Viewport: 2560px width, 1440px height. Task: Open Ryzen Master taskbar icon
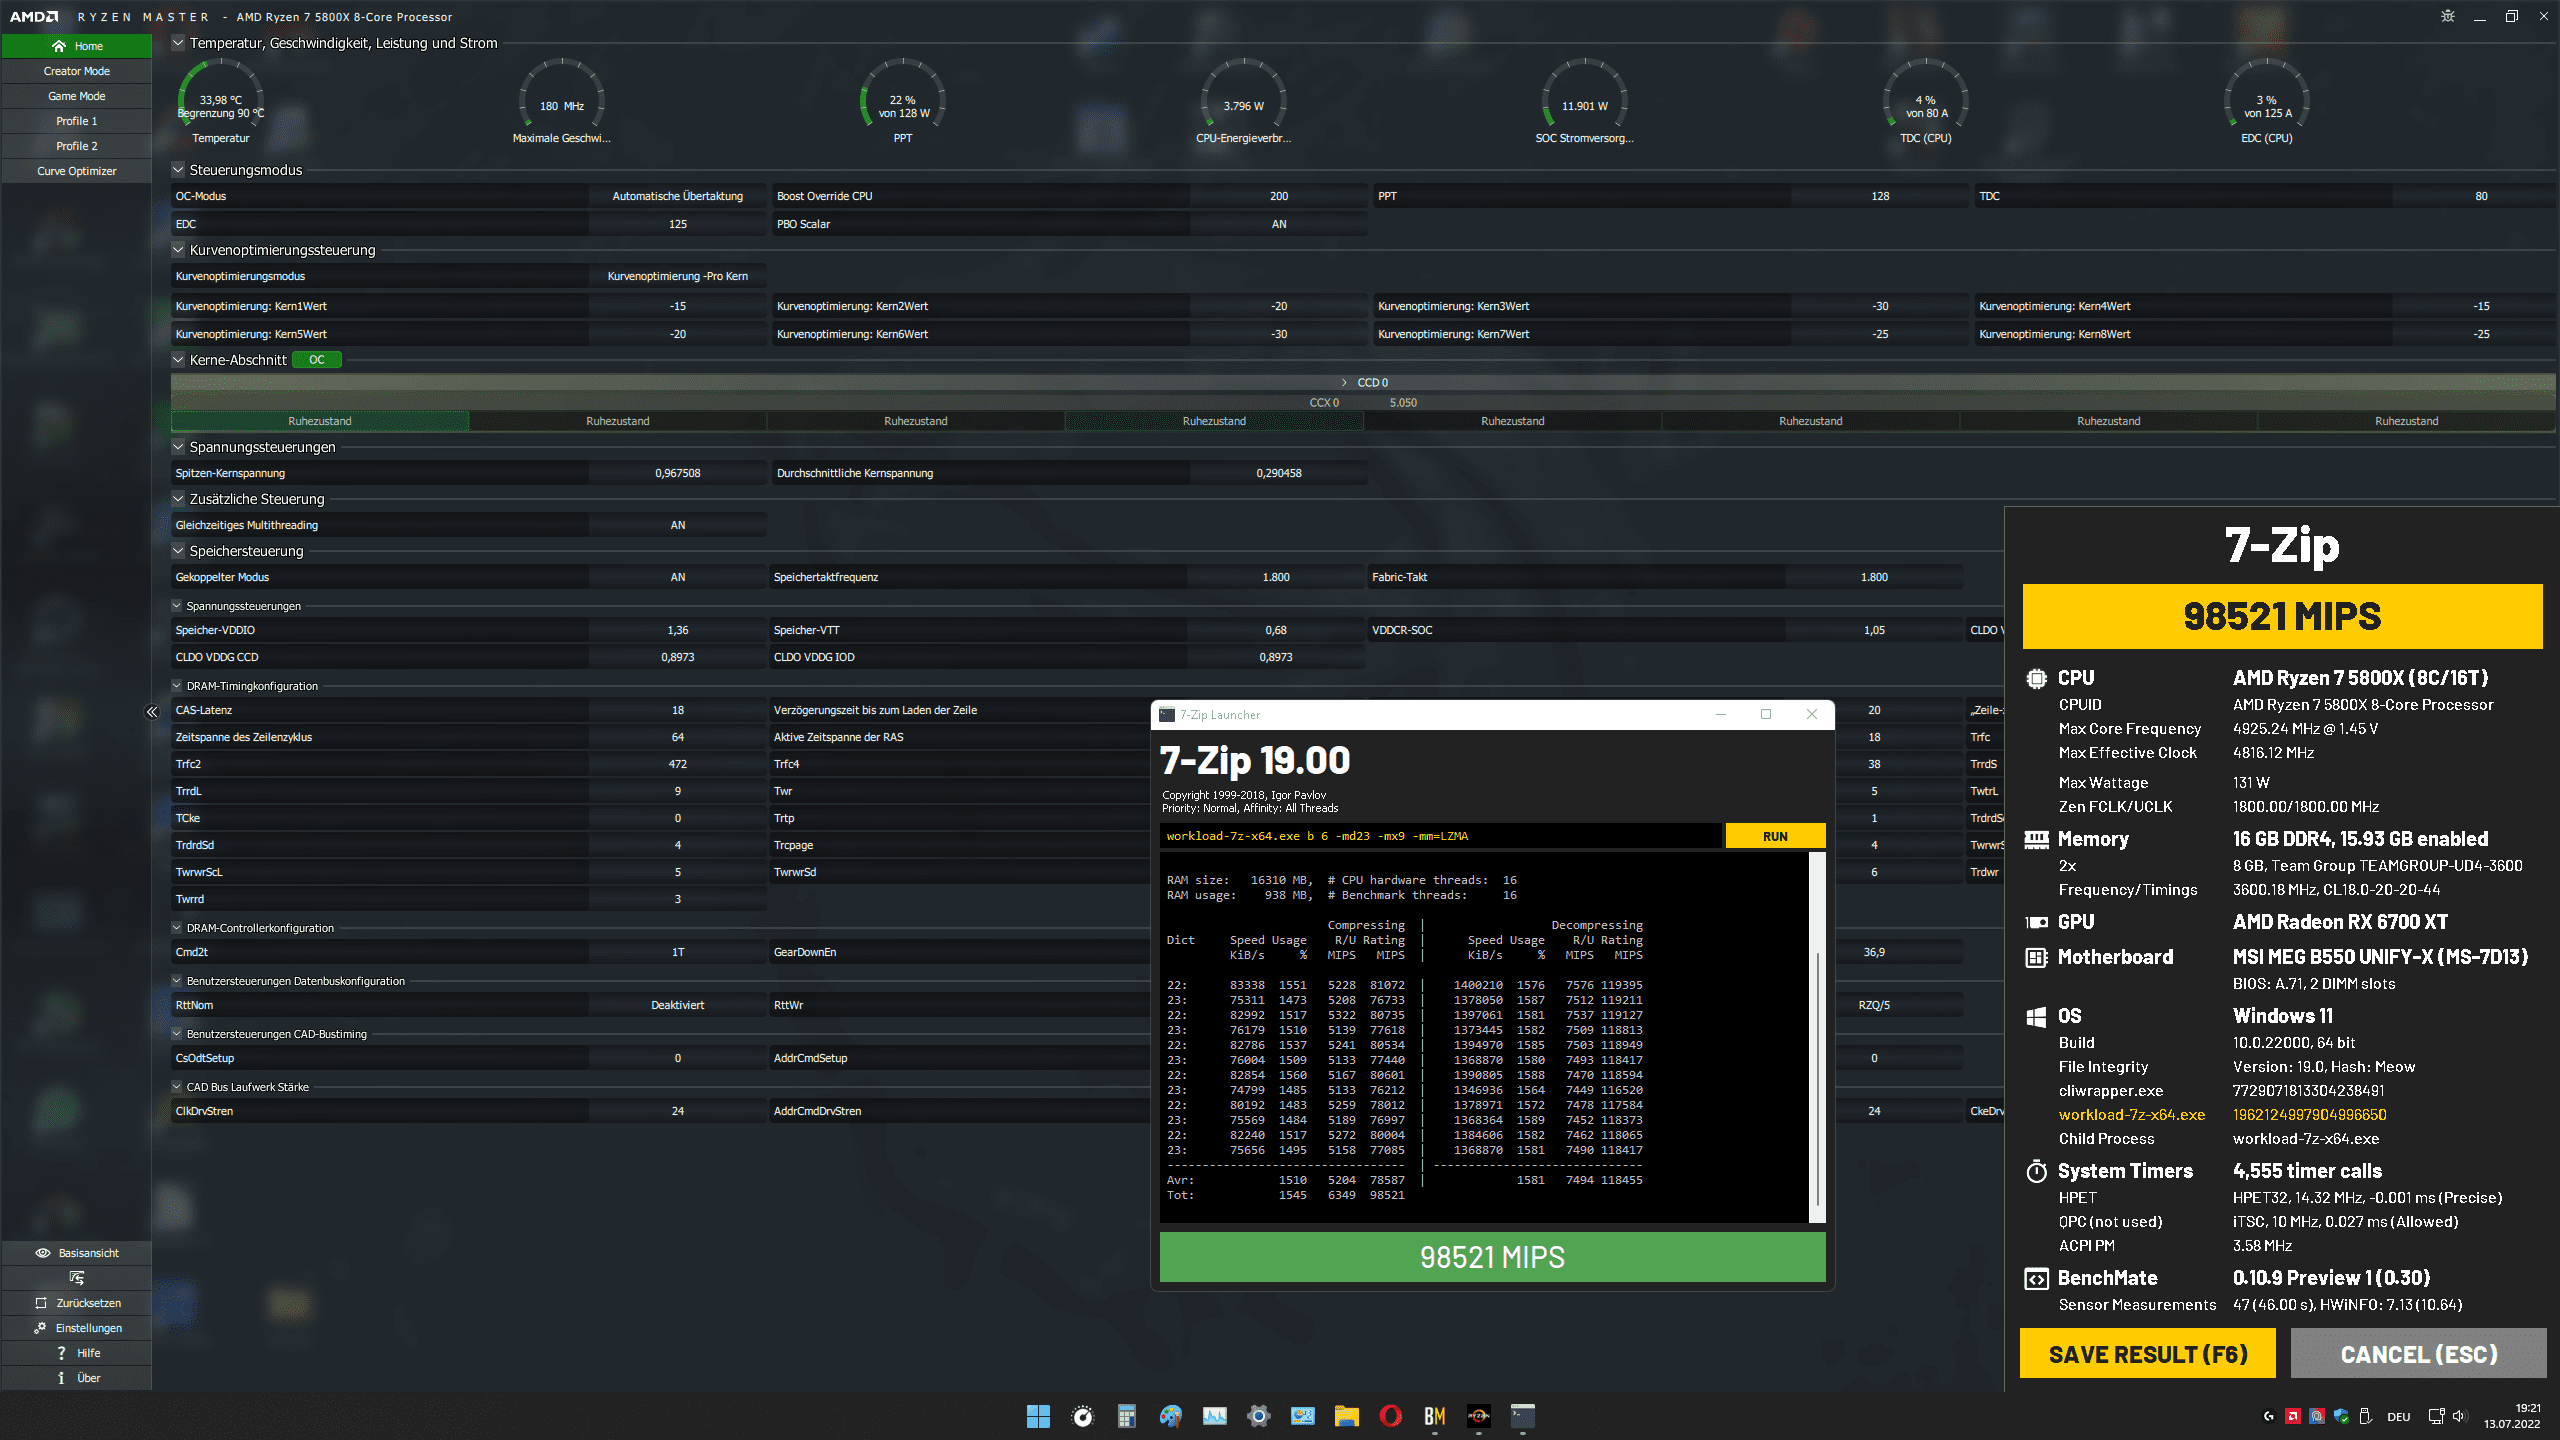(1479, 1416)
